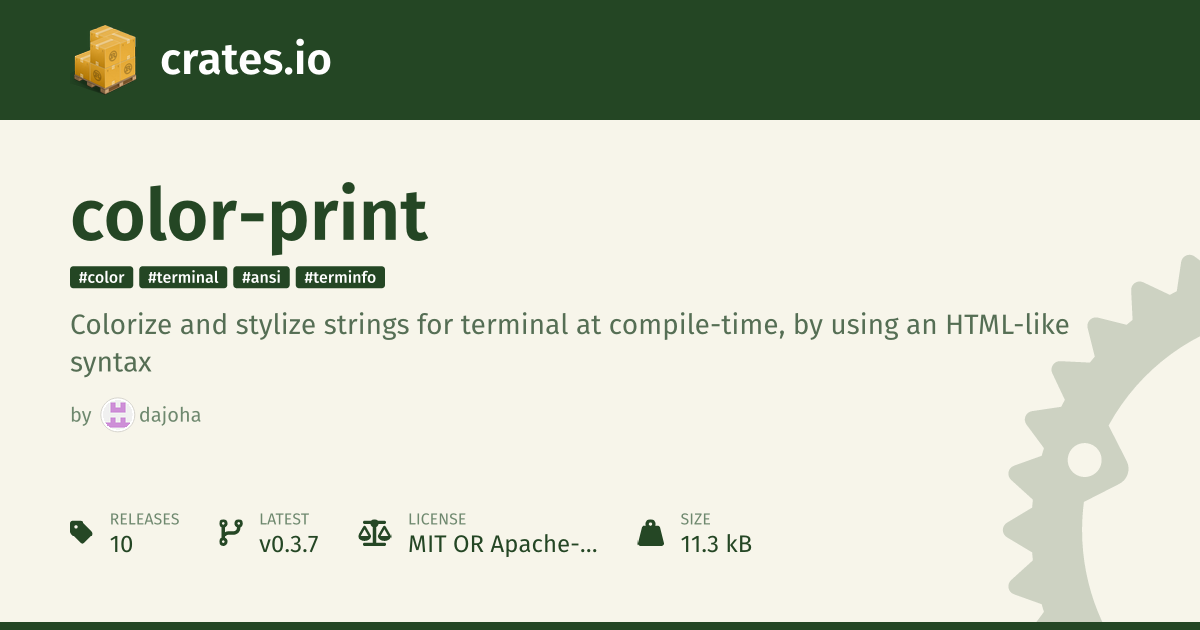Click the MIT OR Apache license text
The width and height of the screenshot is (1200, 630).
tap(502, 544)
